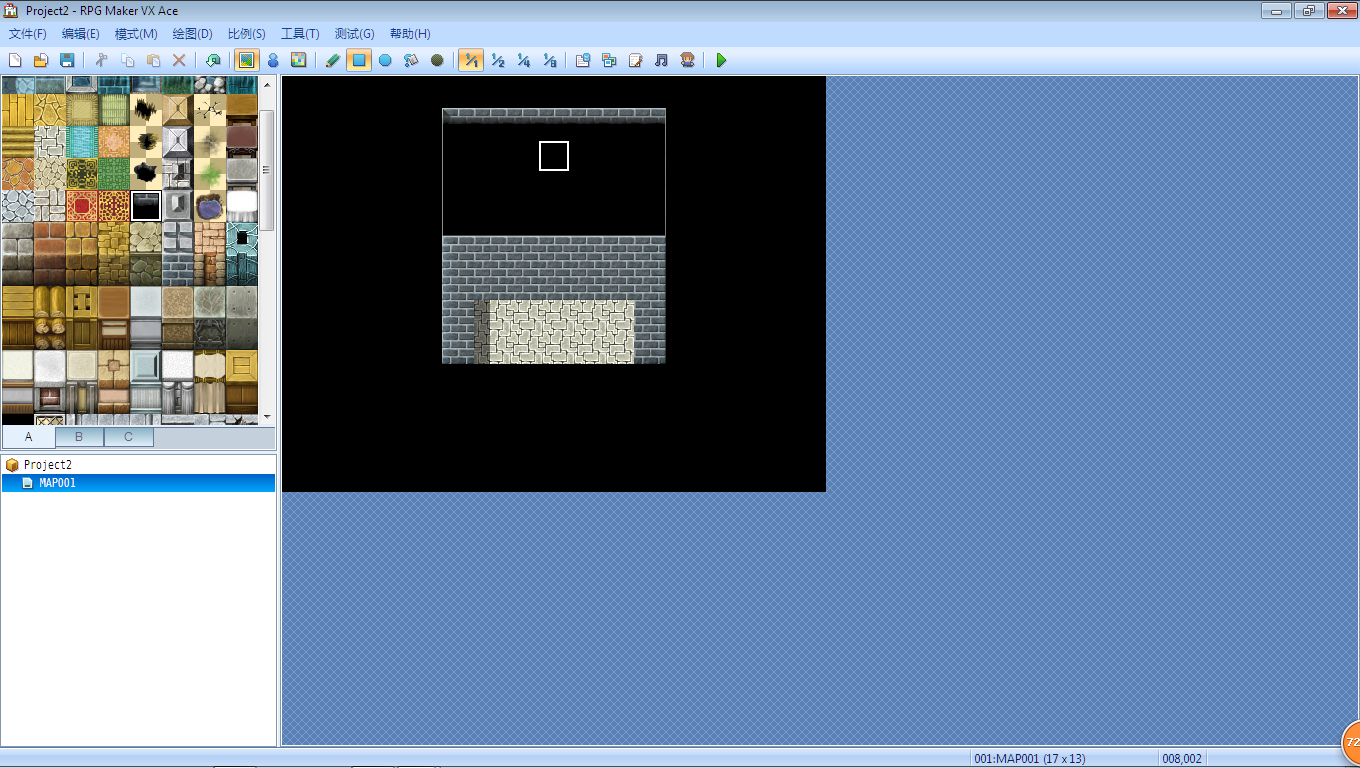
Task: Open project folder icon
Action: click(41, 60)
